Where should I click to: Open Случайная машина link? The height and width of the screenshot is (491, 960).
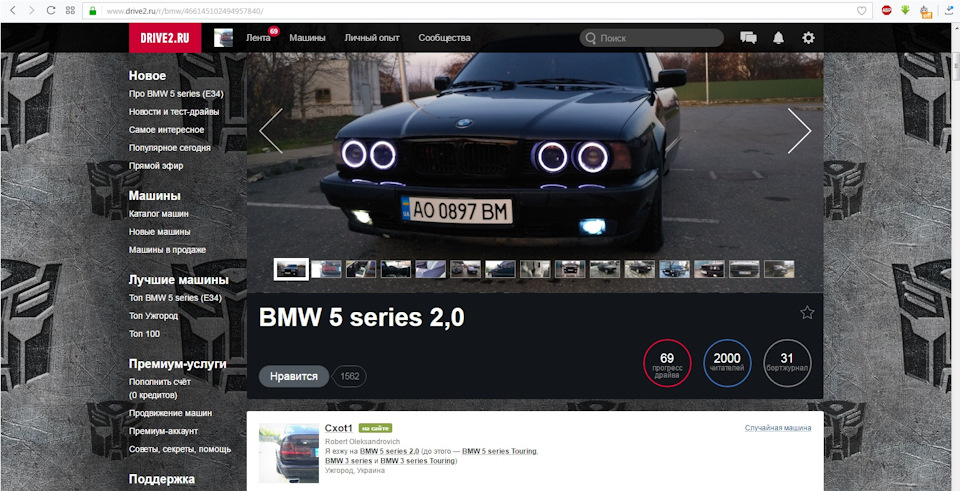pyautogui.click(x=778, y=427)
